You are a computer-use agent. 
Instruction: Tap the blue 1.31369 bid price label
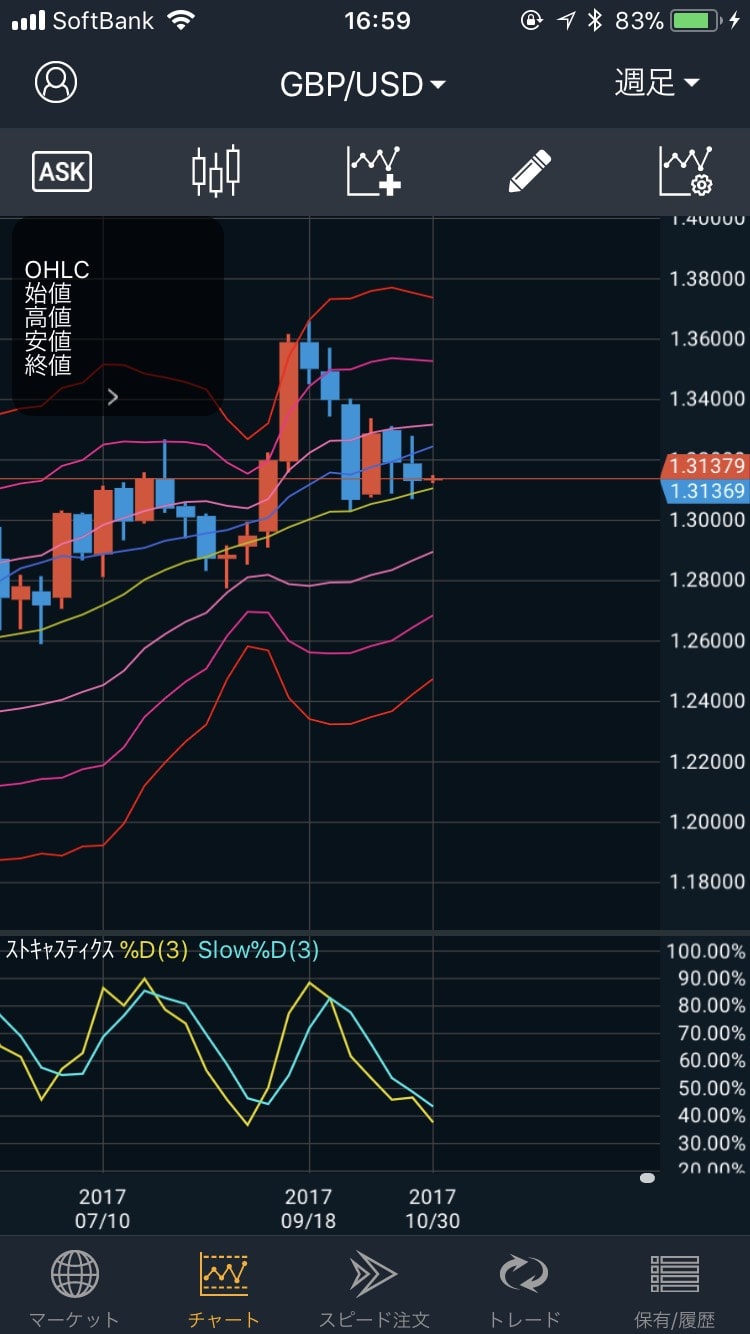click(706, 490)
